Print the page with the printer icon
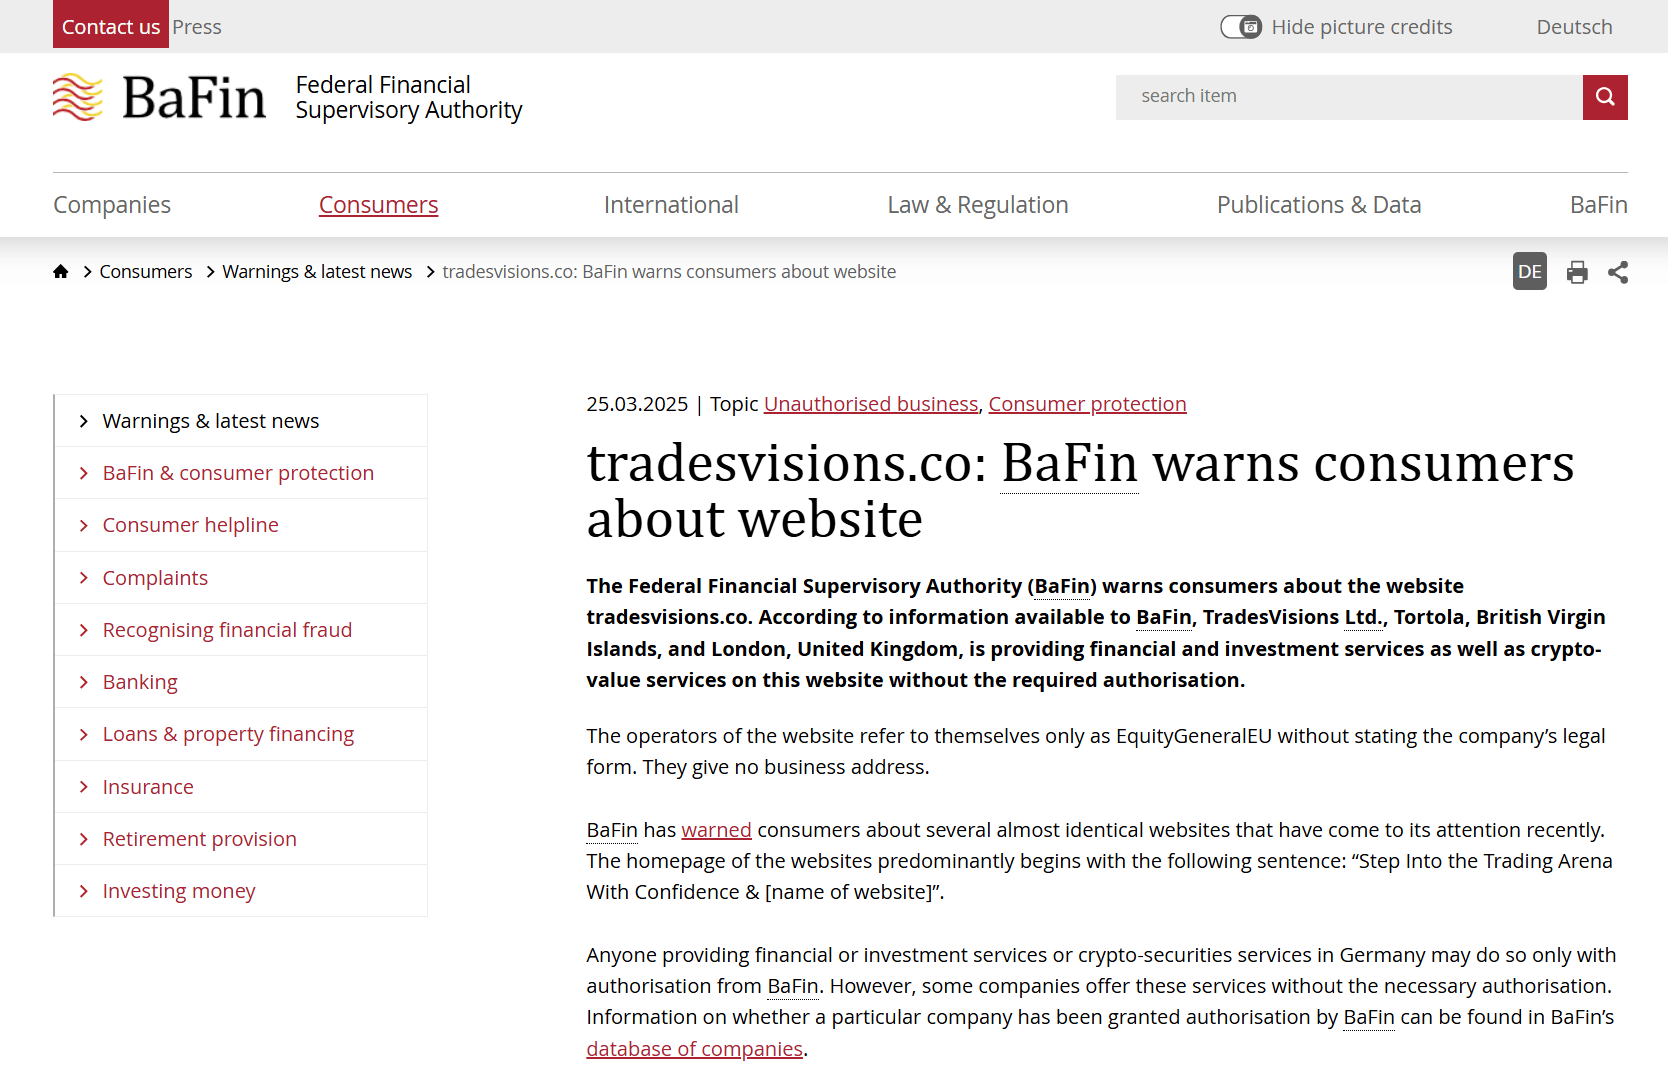1668x1074 pixels. click(1577, 272)
